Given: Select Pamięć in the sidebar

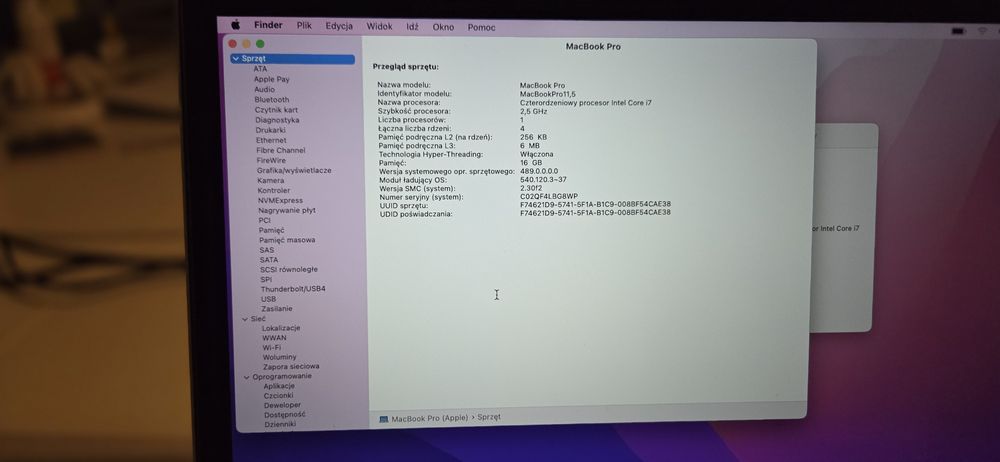Looking at the screenshot, I should coord(272,230).
